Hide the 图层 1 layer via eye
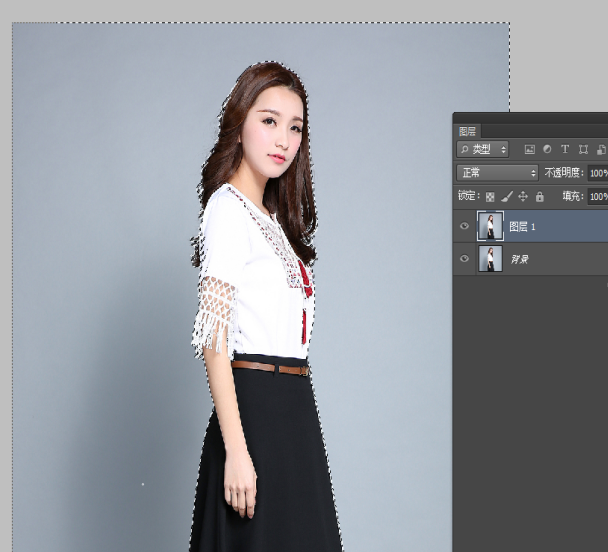Screen dimensions: 608x552 pyautogui.click(x=464, y=226)
